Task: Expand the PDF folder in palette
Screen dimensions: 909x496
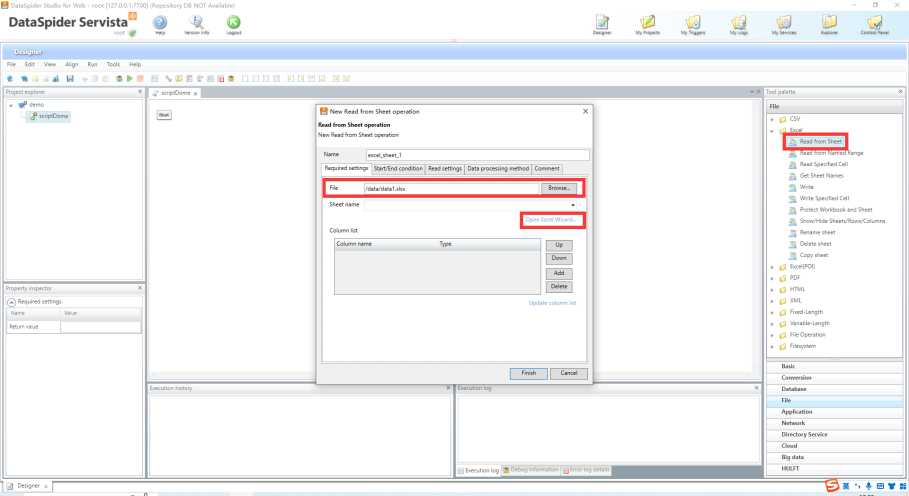Action: 772,278
